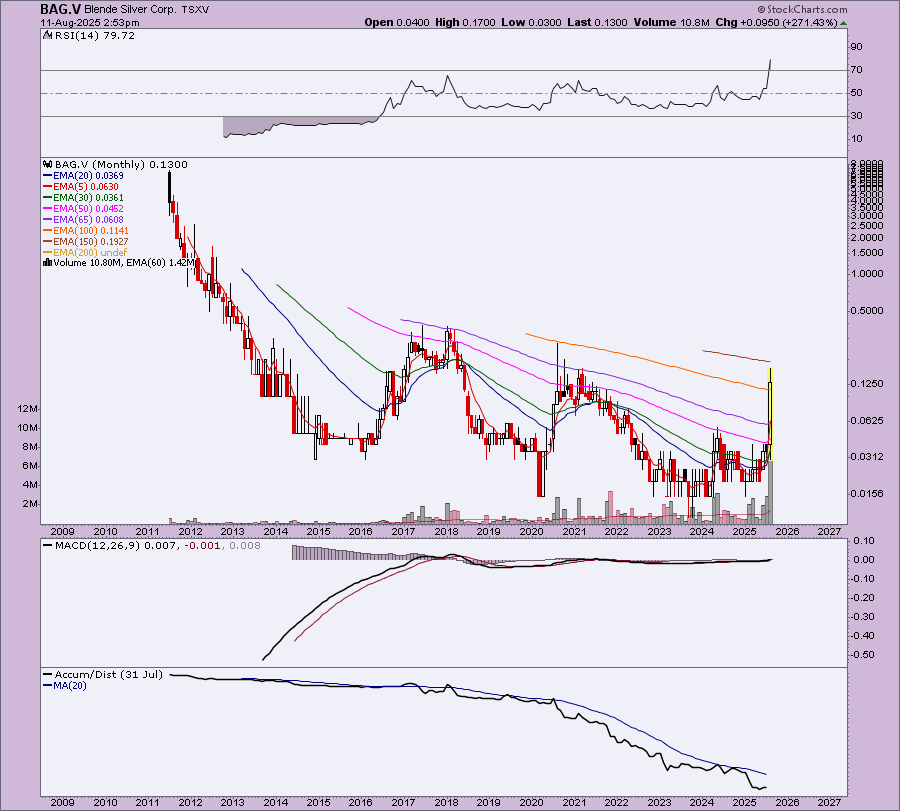900x811 pixels.
Task: Click 2020 on the price panel time axis
Action: (x=532, y=531)
